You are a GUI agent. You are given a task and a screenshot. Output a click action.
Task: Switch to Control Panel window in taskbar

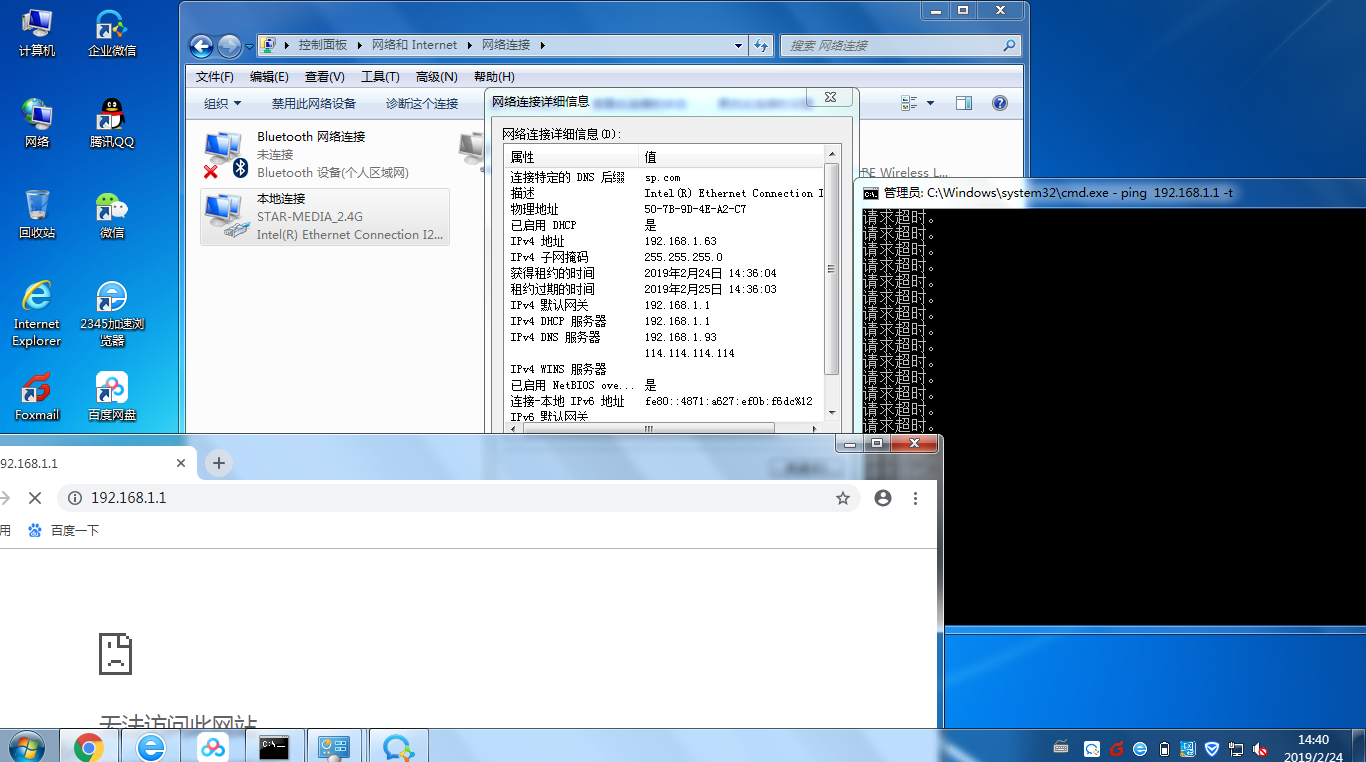[x=334, y=746]
